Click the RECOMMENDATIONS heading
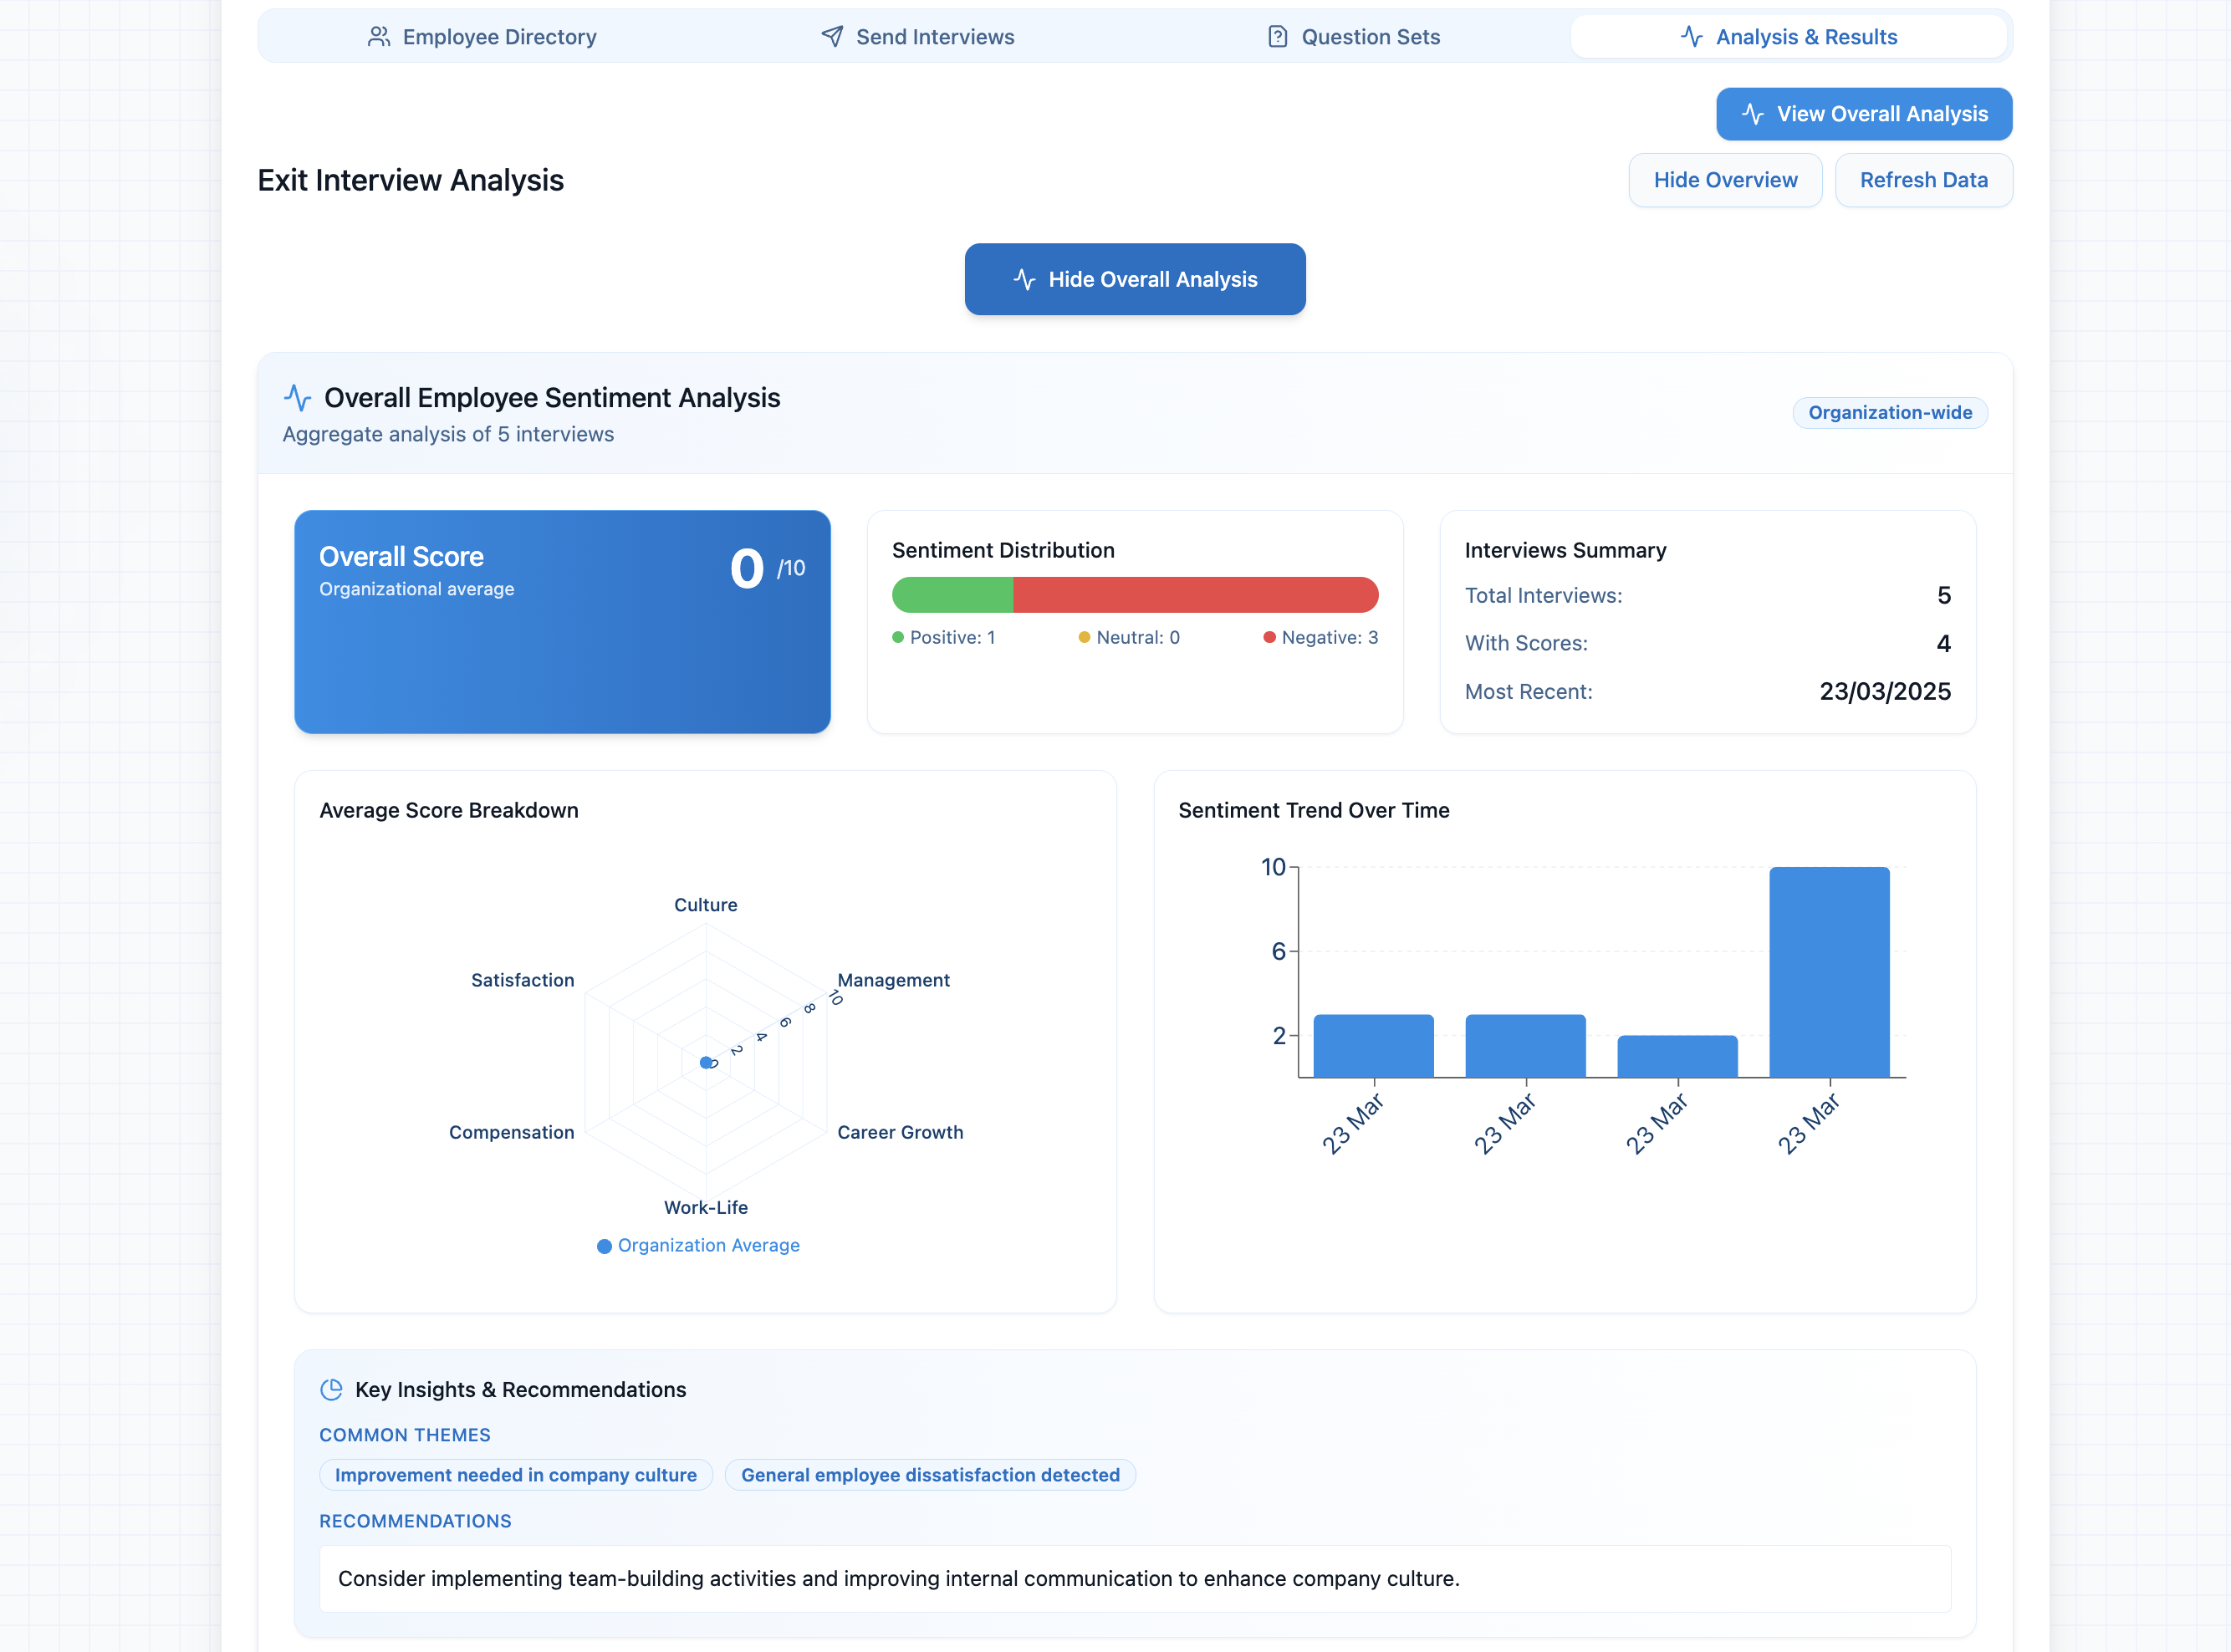This screenshot has width=2231, height=1652. click(415, 1522)
